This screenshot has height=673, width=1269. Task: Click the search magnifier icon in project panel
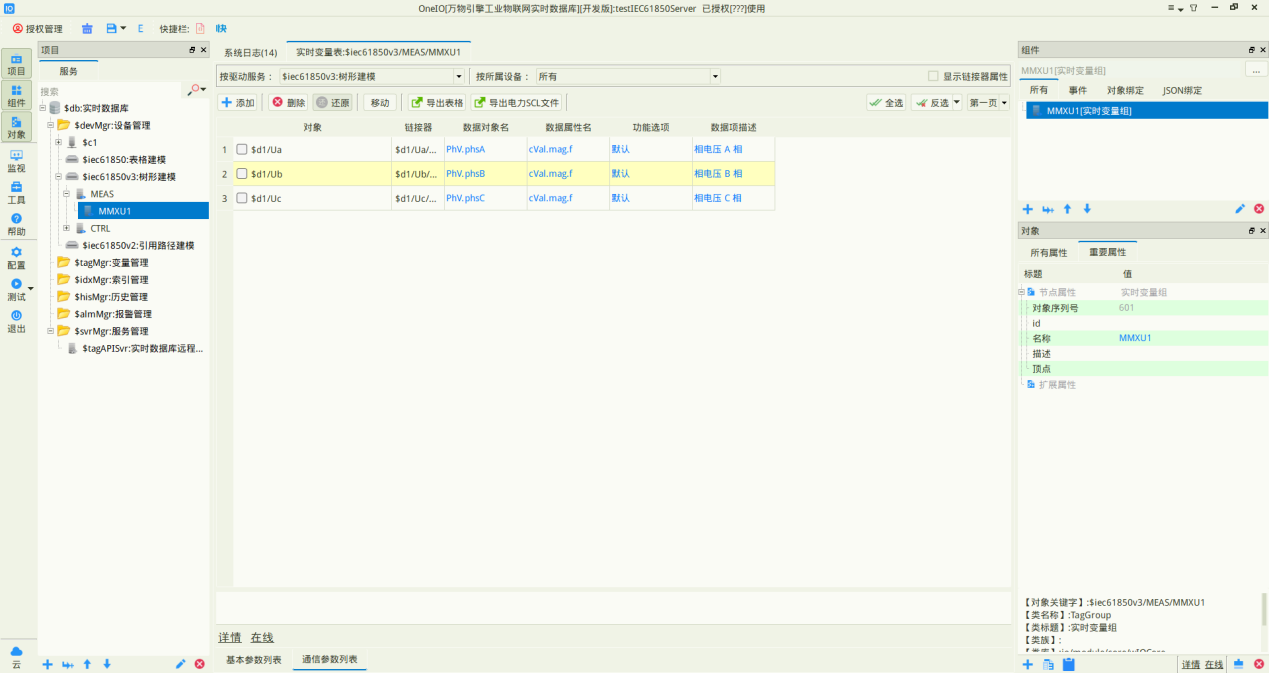[x=195, y=90]
